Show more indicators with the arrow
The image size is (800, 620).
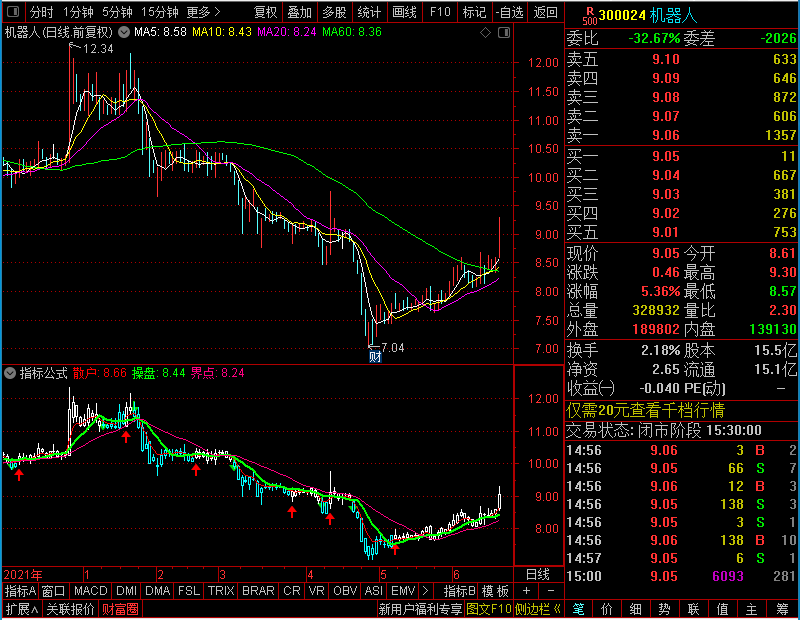tap(425, 591)
